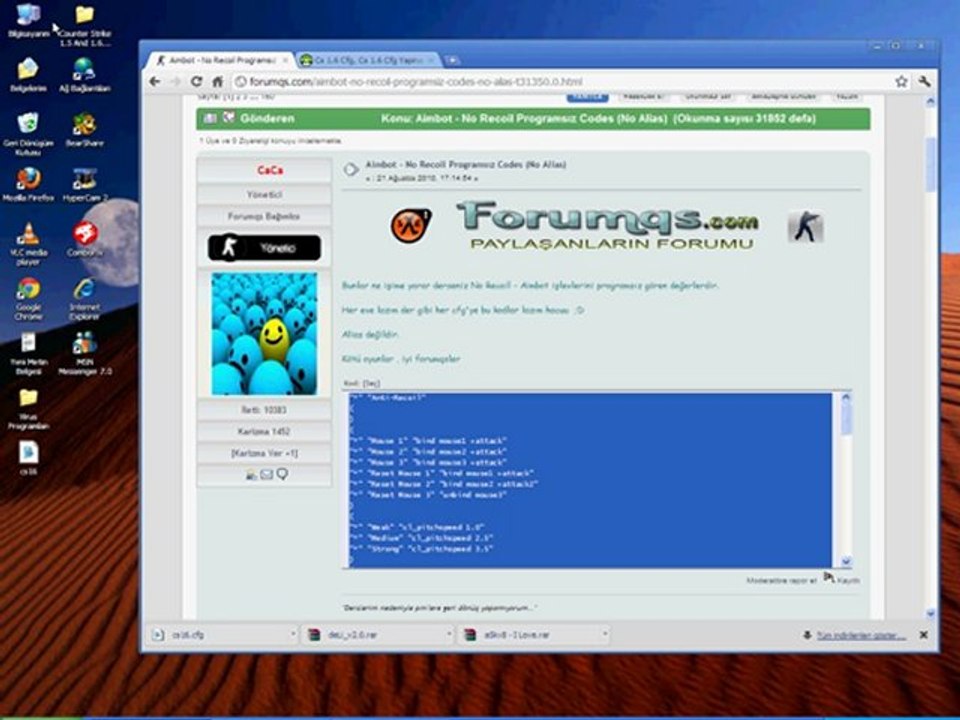960x720 pixels.
Task: Close the Cs 1.6 Cfg tab
Action: click(431, 60)
